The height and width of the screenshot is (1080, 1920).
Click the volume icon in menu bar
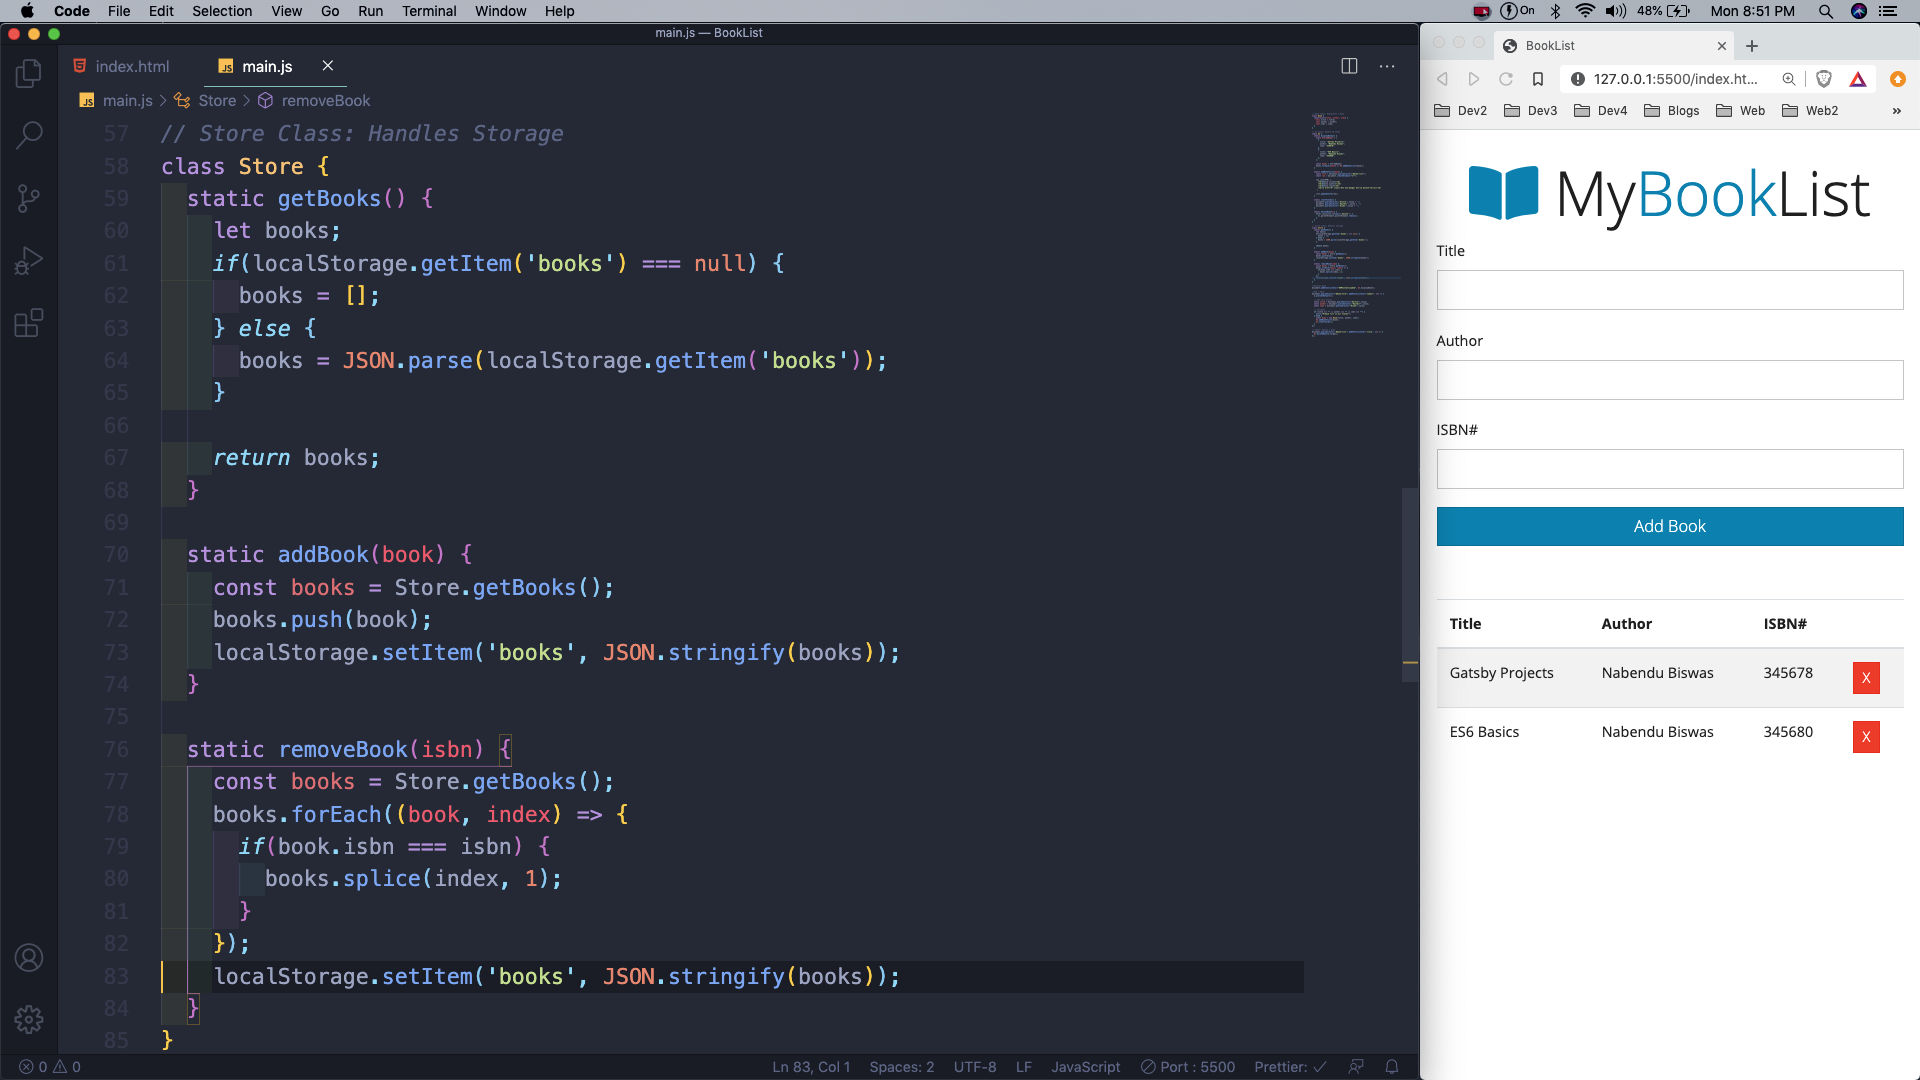click(x=1616, y=11)
